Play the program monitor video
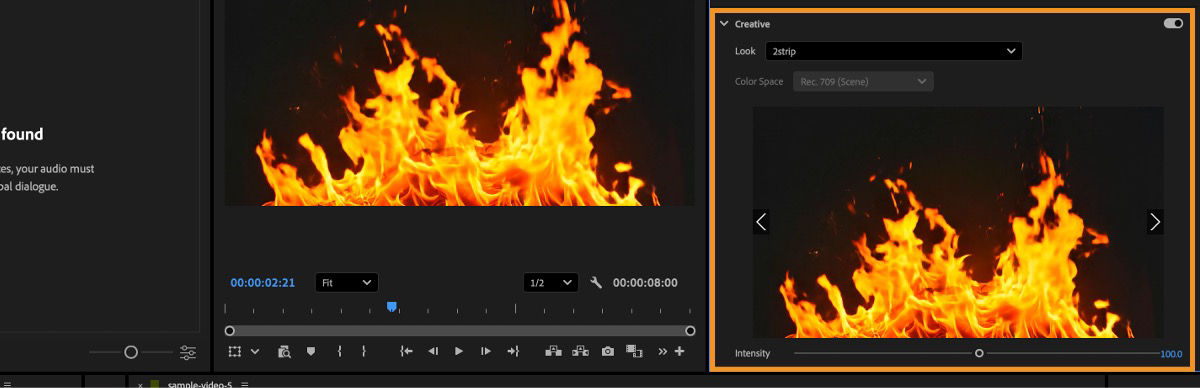The height and width of the screenshot is (388, 1200). coord(459,351)
